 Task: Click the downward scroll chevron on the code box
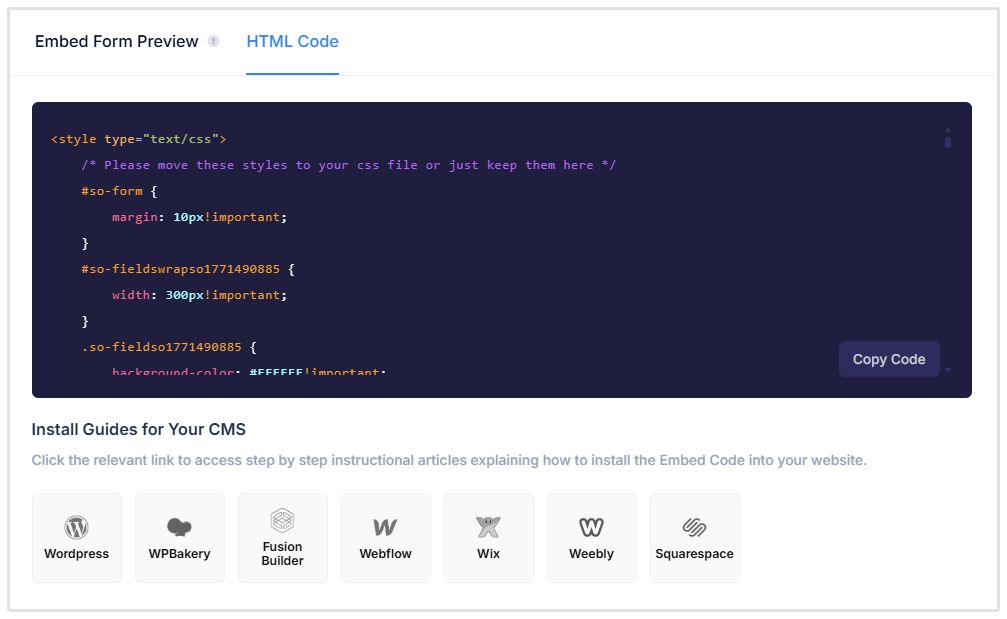click(x=947, y=371)
